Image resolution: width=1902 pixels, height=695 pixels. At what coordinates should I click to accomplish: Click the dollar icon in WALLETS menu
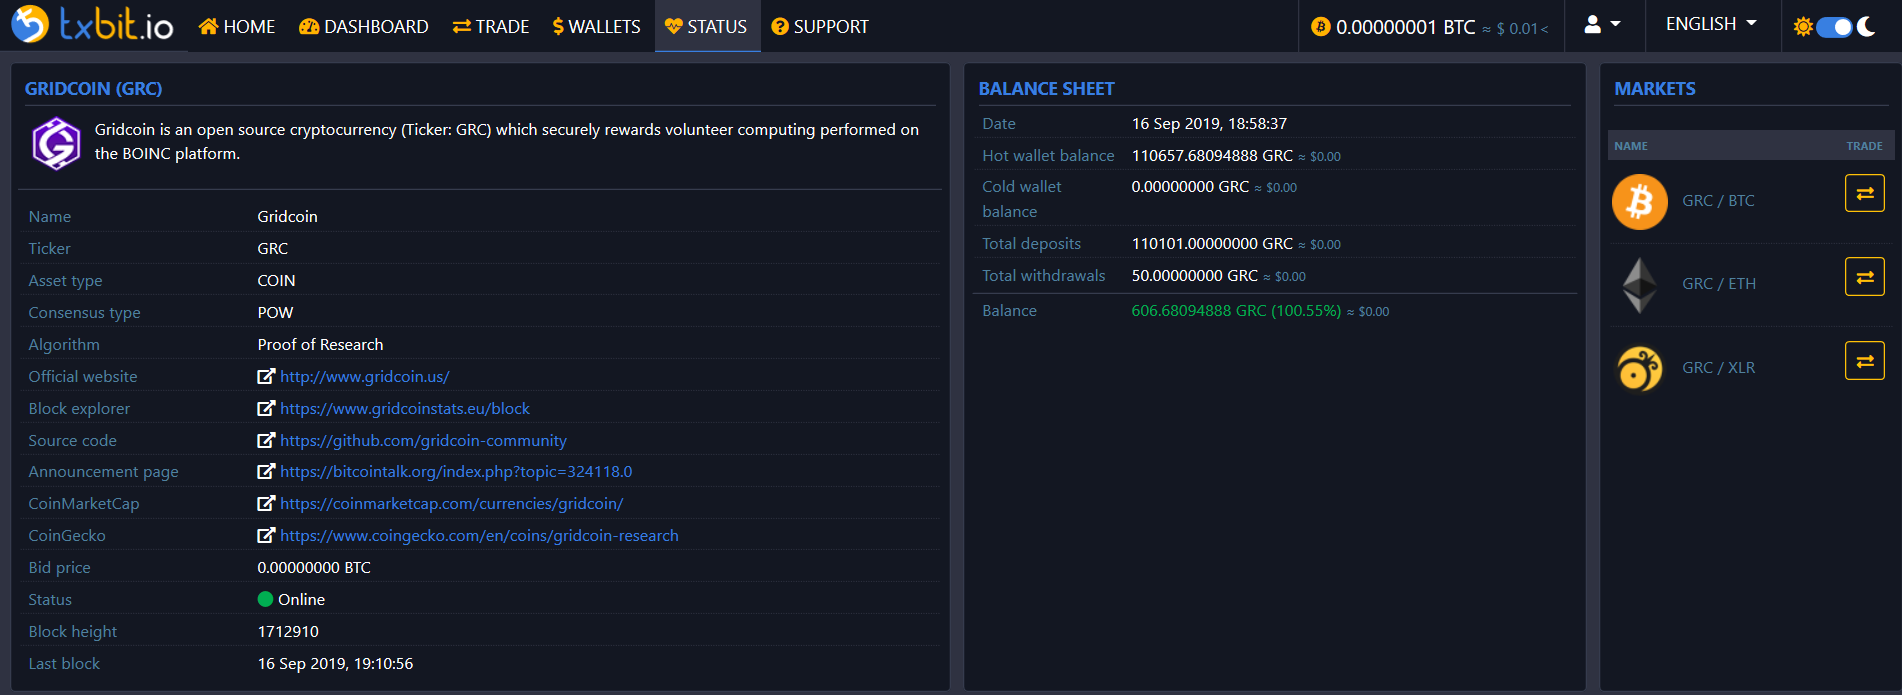coord(558,27)
